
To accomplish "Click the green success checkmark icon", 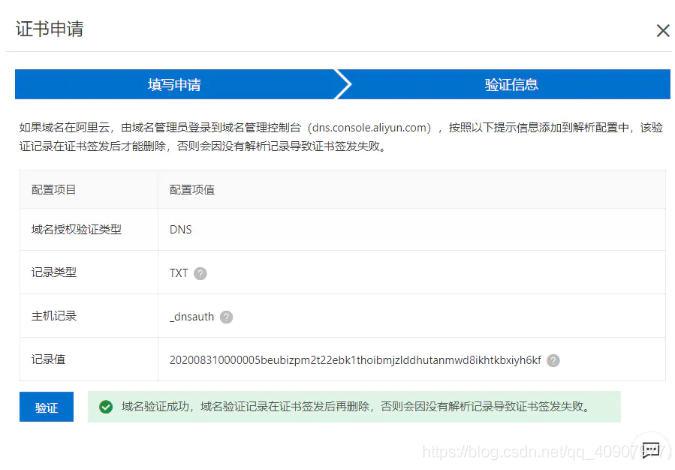I will pos(105,407).
